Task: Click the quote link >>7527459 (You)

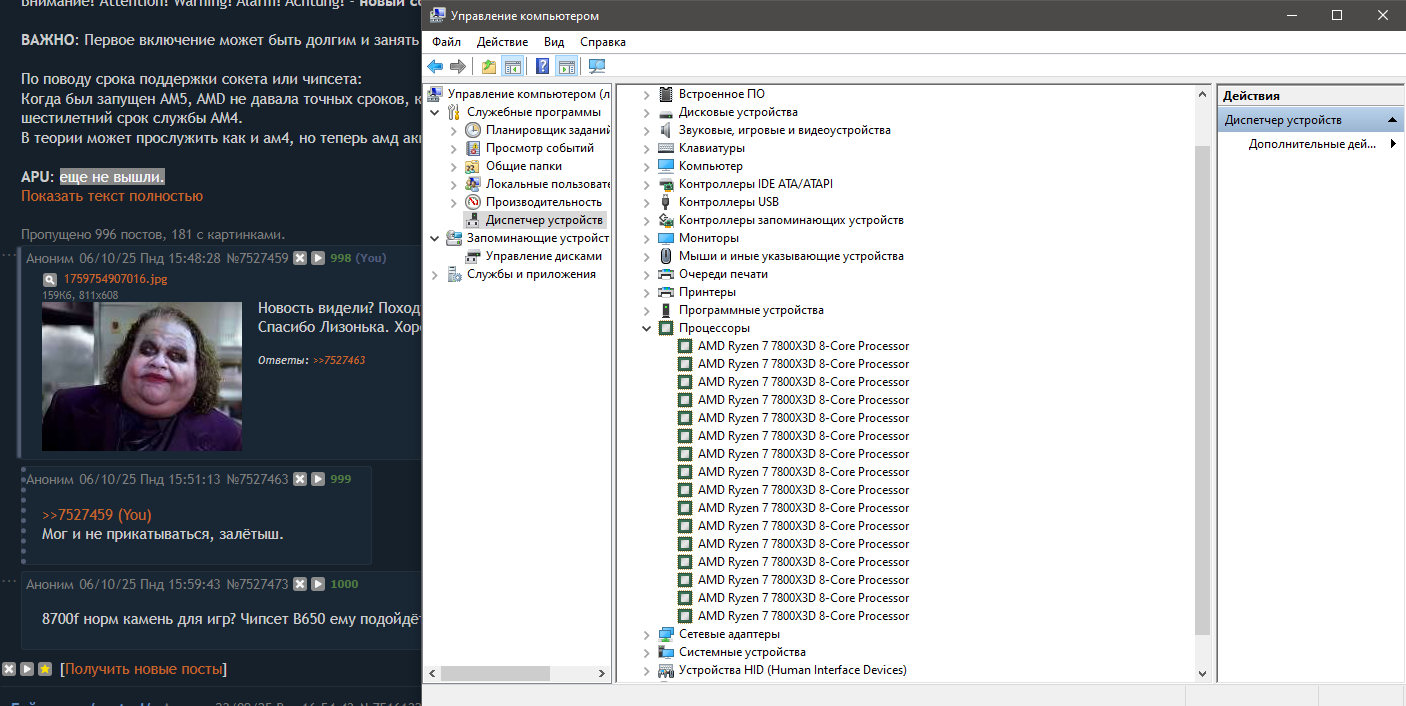Action: click(x=97, y=515)
